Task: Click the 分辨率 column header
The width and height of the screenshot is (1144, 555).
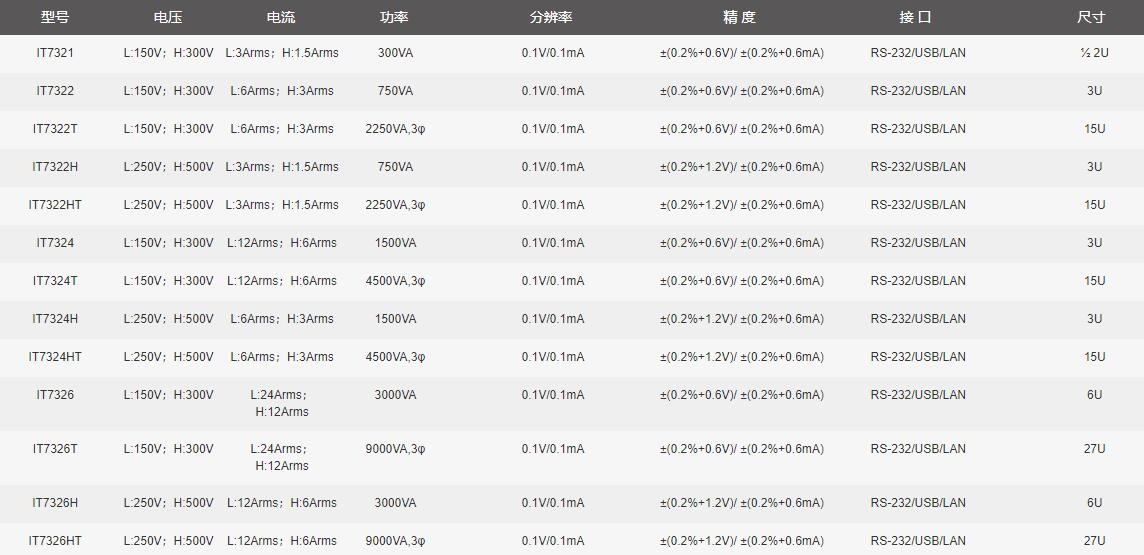Action: pos(551,17)
